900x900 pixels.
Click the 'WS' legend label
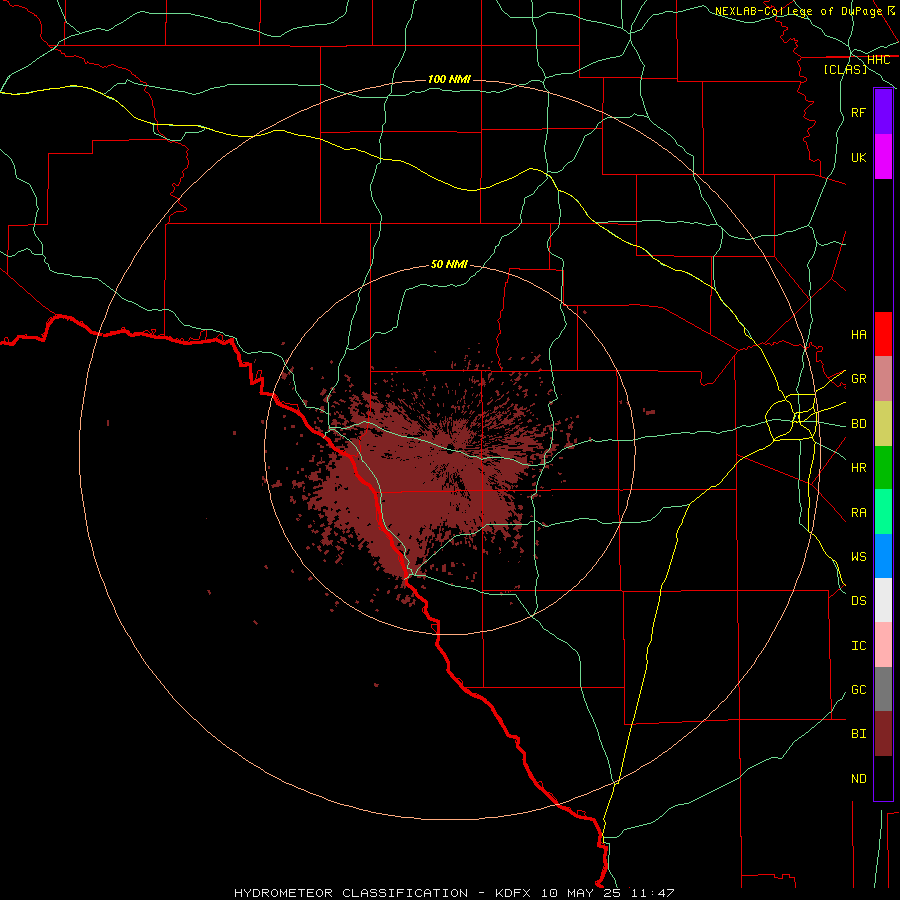(859, 556)
